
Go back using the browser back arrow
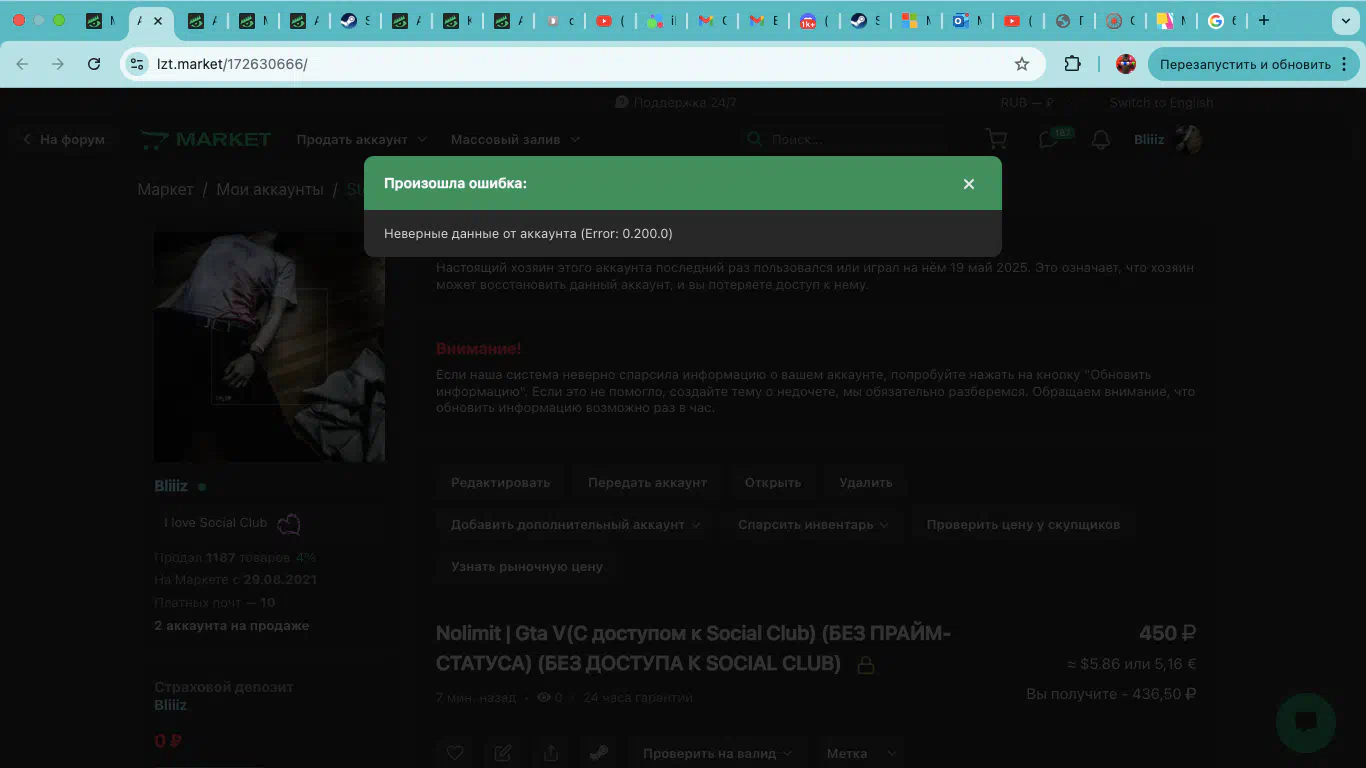(22, 64)
